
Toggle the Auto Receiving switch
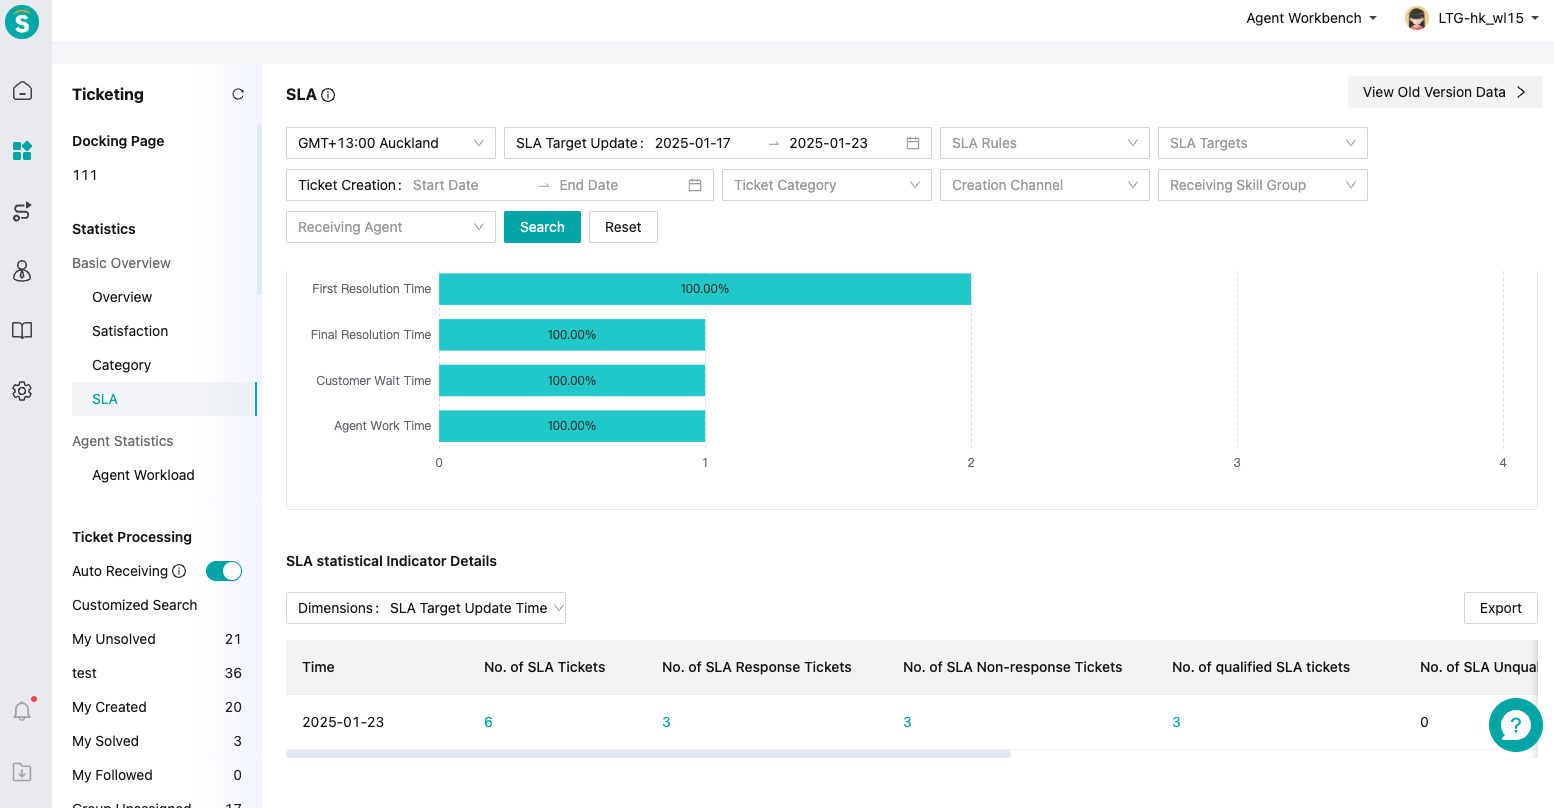224,571
